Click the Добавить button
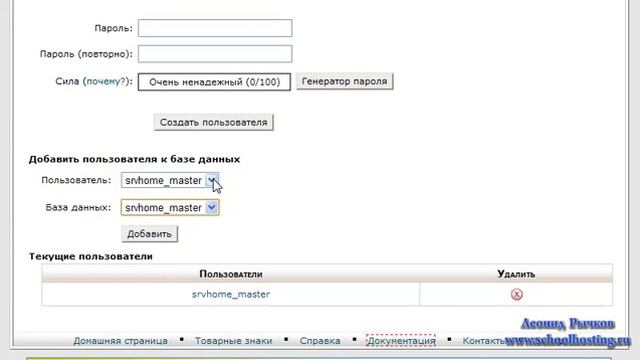This screenshot has width=640, height=360. [x=149, y=234]
